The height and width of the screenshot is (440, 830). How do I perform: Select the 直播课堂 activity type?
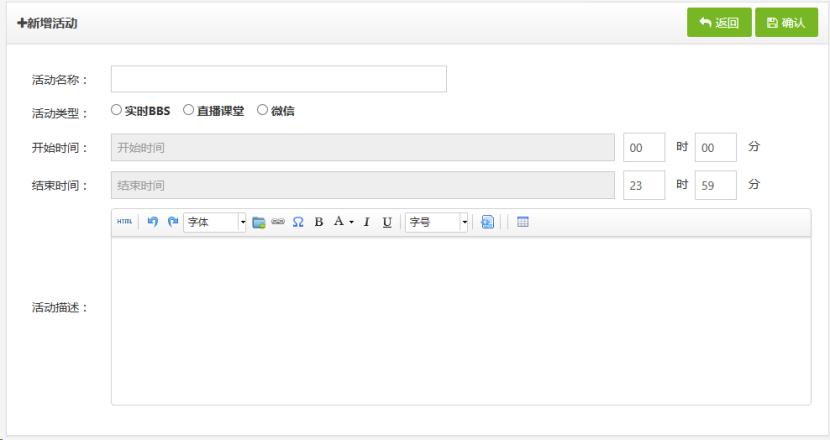point(188,110)
